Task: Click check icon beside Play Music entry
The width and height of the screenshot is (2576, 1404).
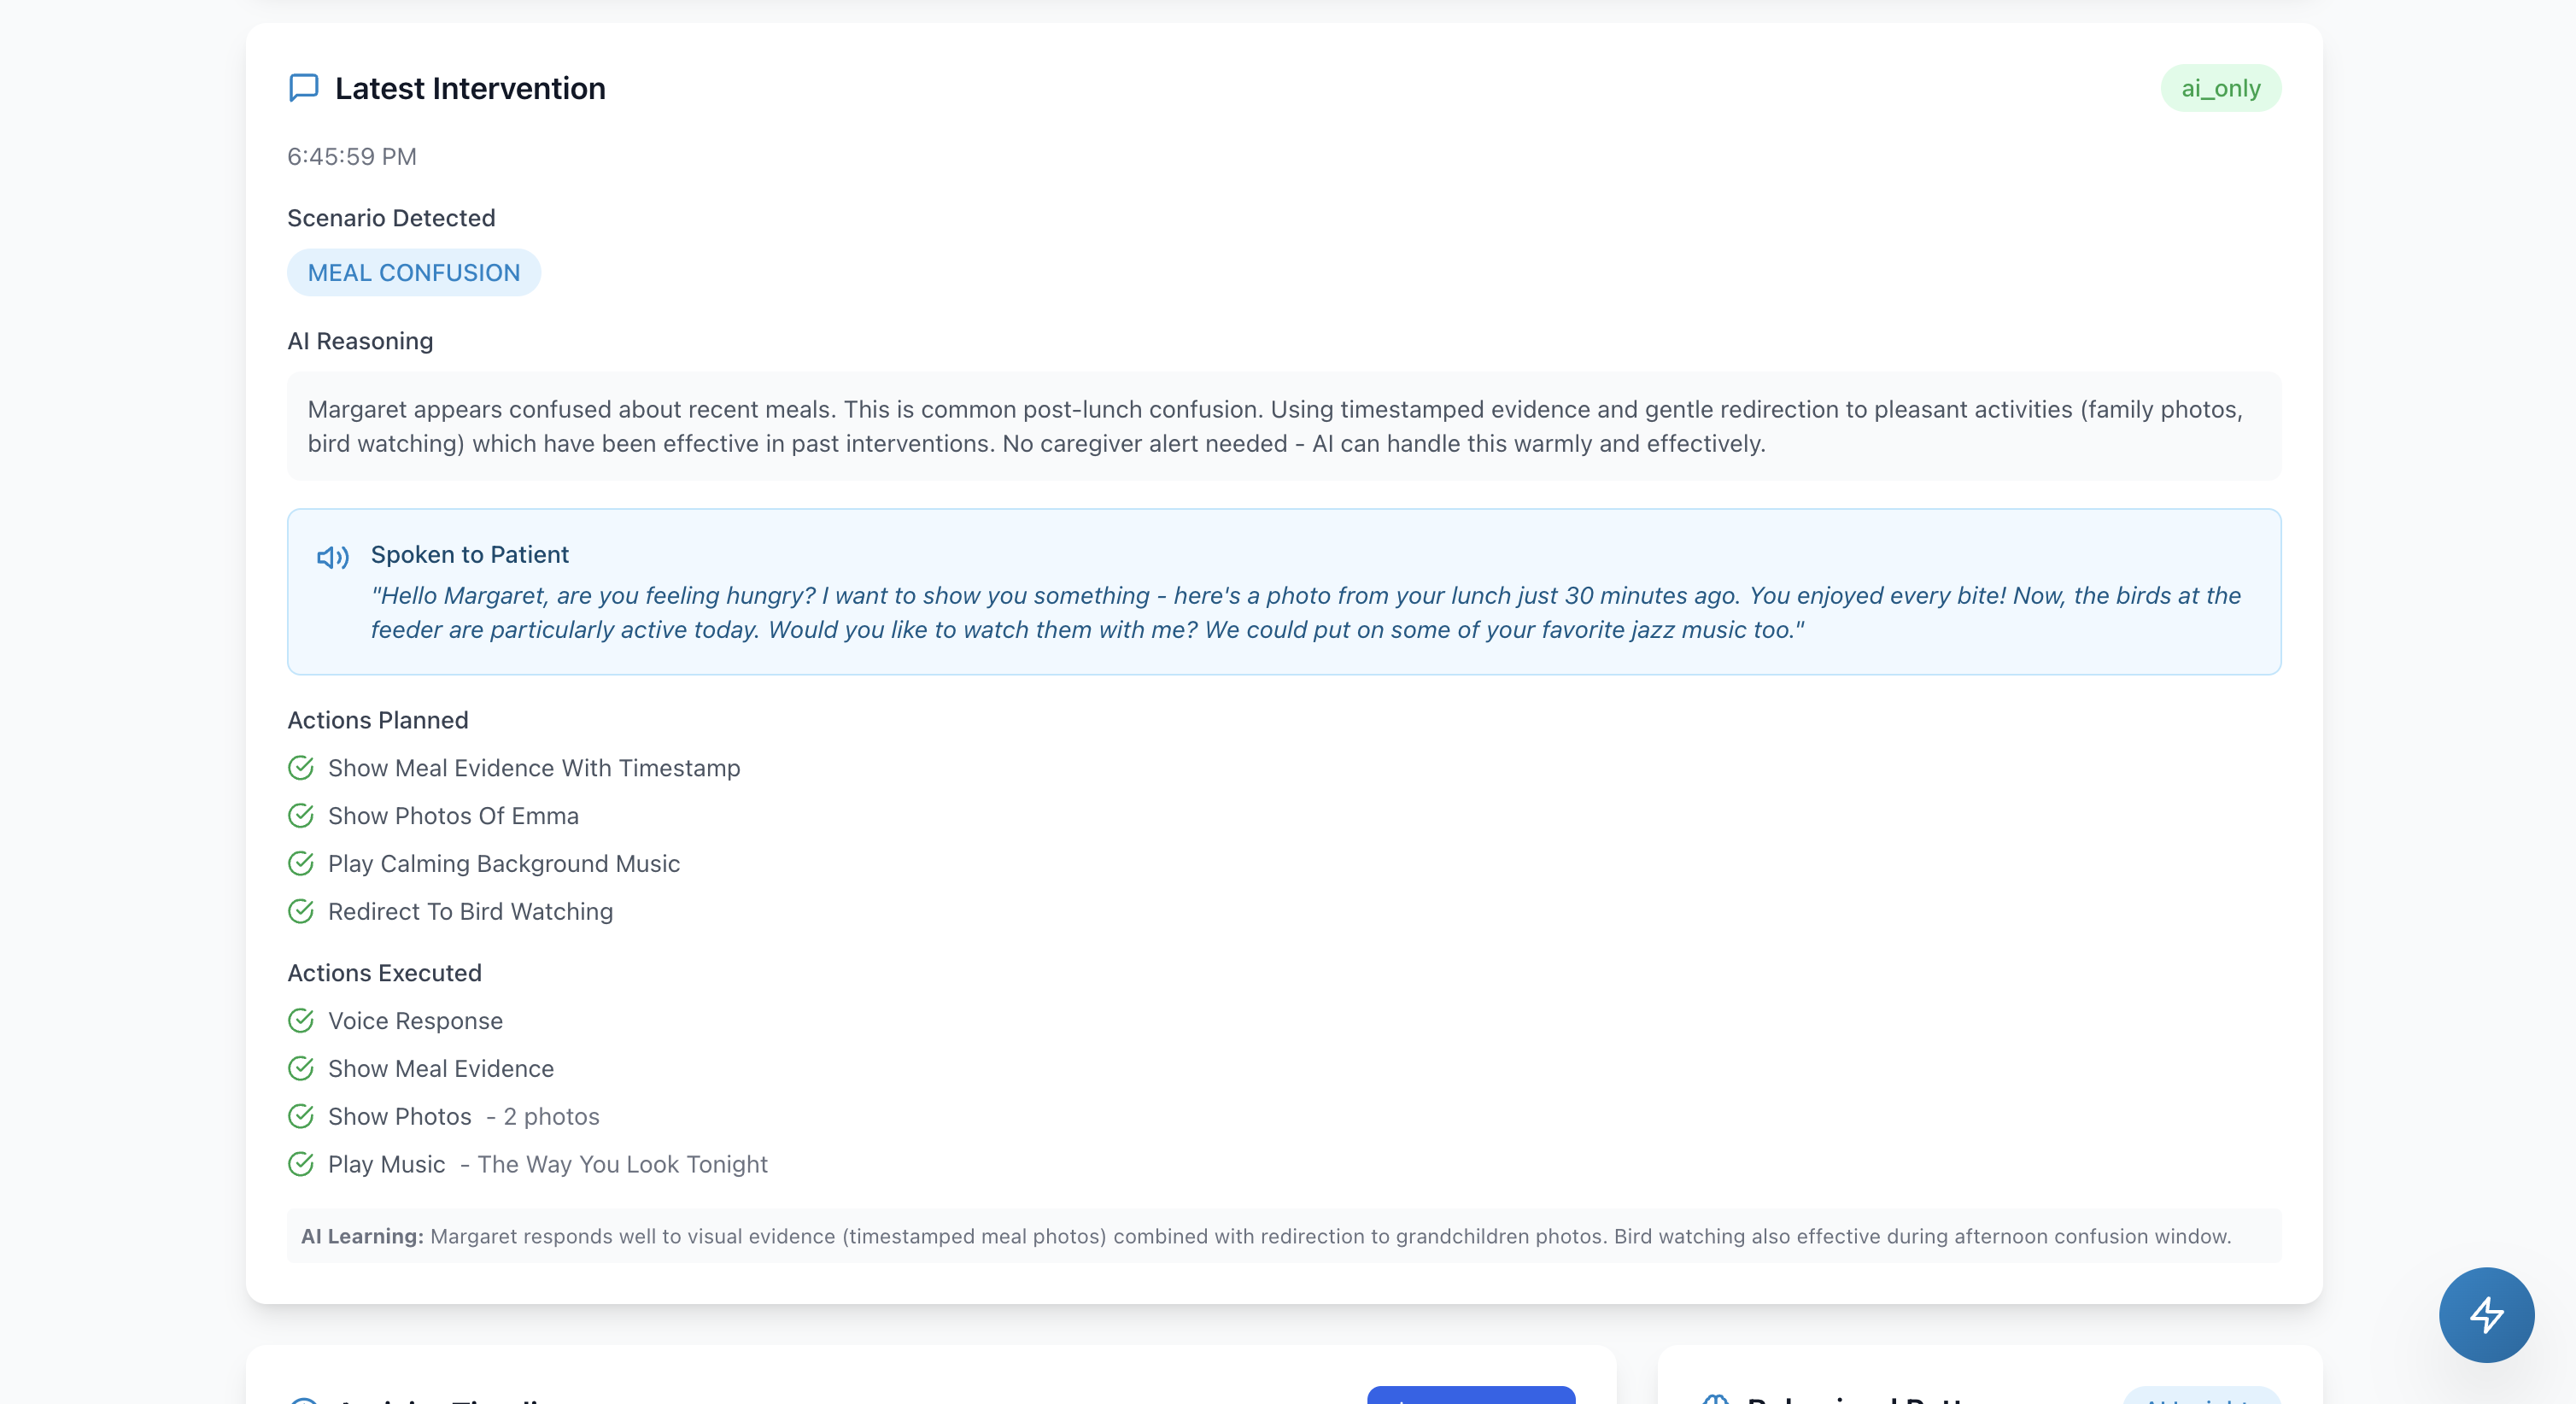Action: click(x=301, y=1164)
